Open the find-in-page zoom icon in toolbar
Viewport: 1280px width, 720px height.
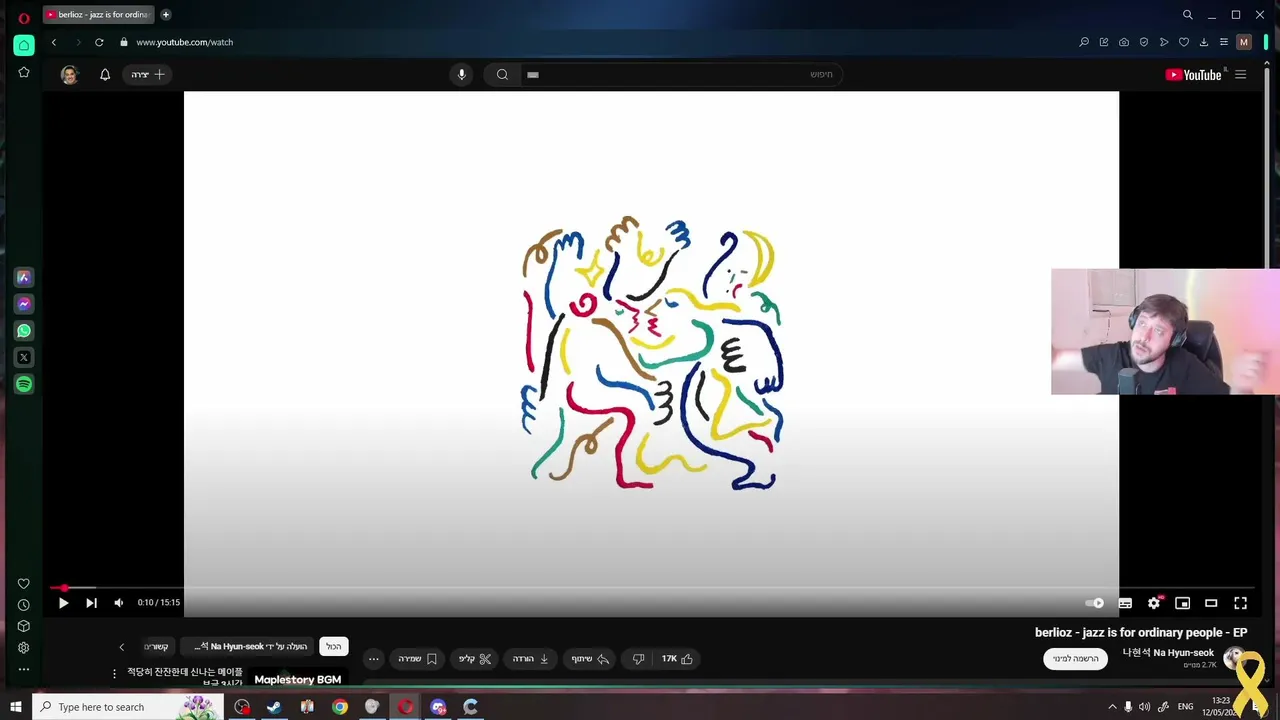click(1084, 42)
